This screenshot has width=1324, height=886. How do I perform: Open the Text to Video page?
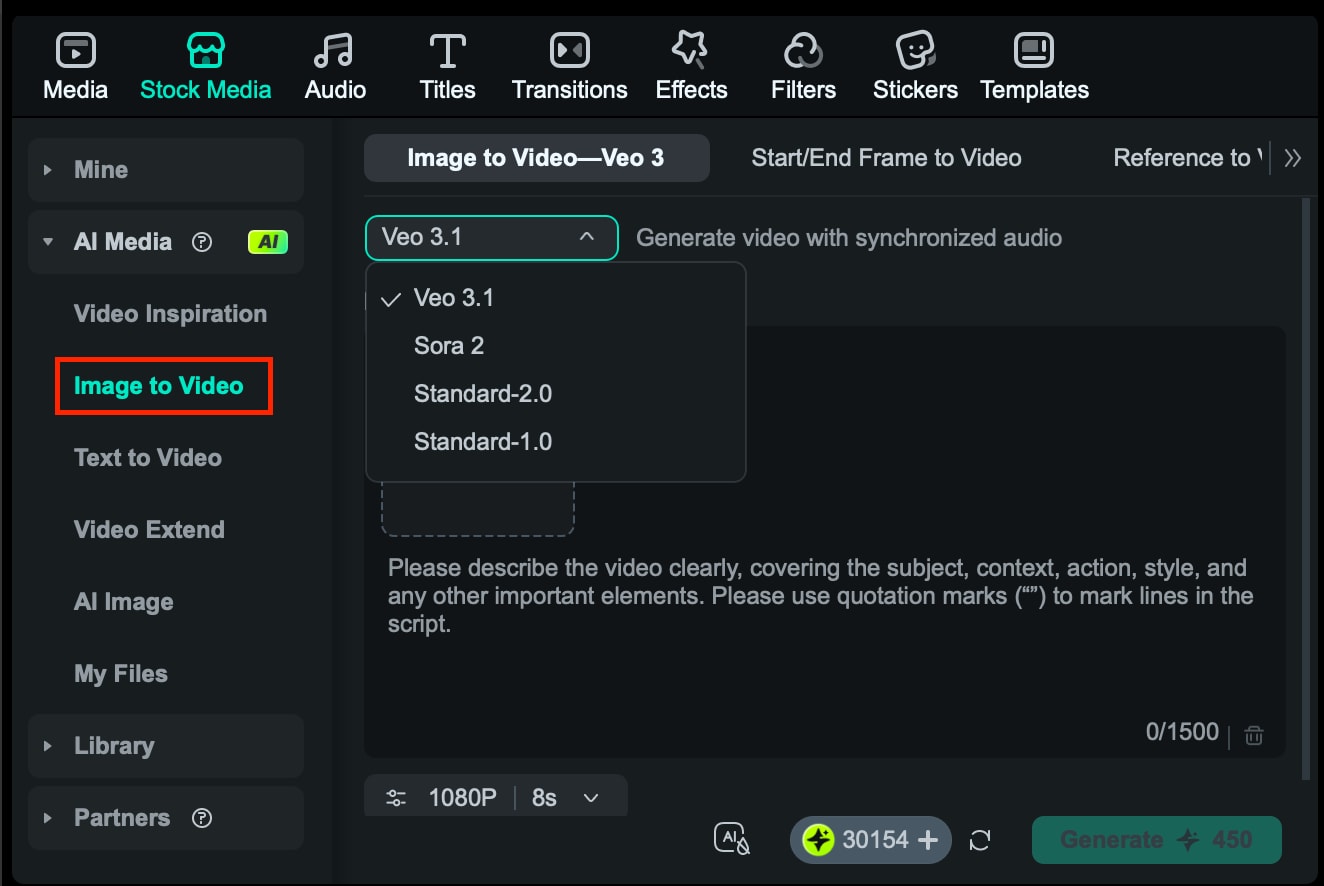tap(147, 457)
